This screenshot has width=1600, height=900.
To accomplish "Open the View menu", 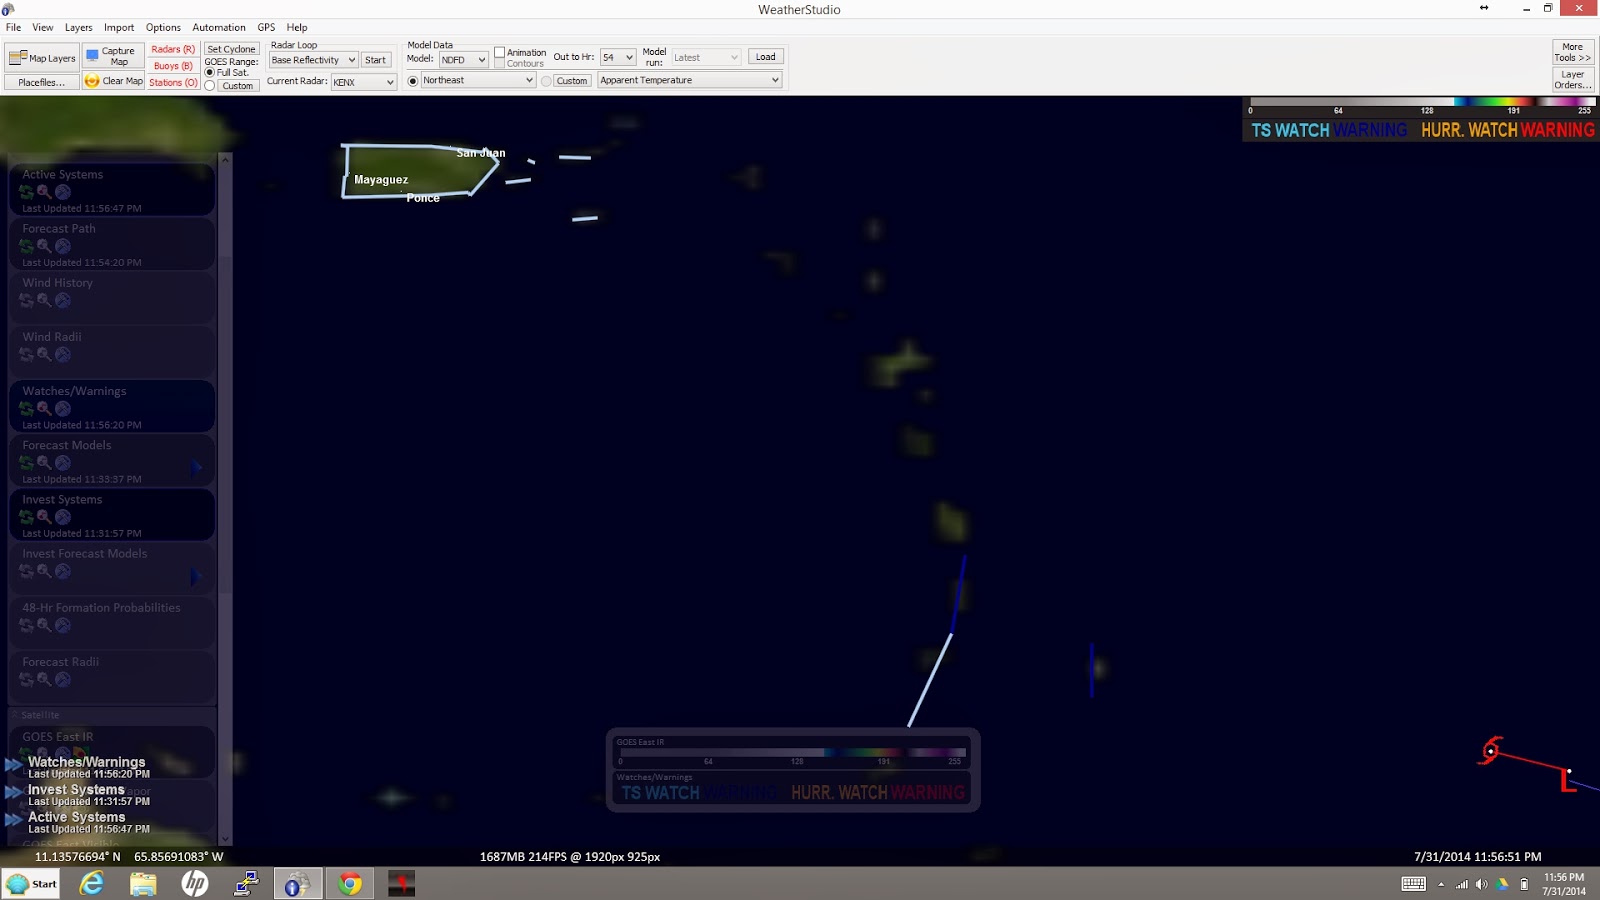I will (43, 27).
